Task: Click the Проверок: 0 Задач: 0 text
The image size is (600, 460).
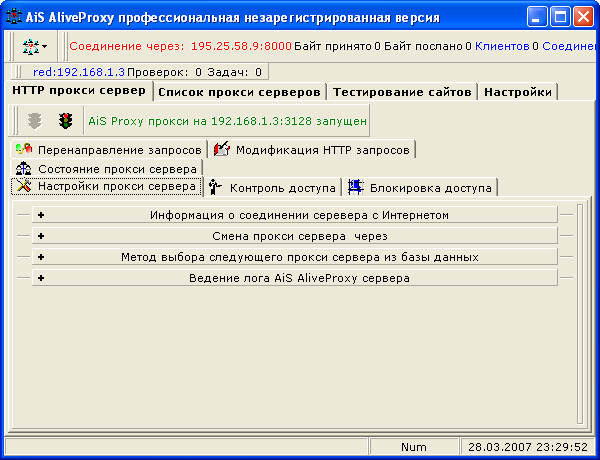Action: pyautogui.click(x=194, y=72)
